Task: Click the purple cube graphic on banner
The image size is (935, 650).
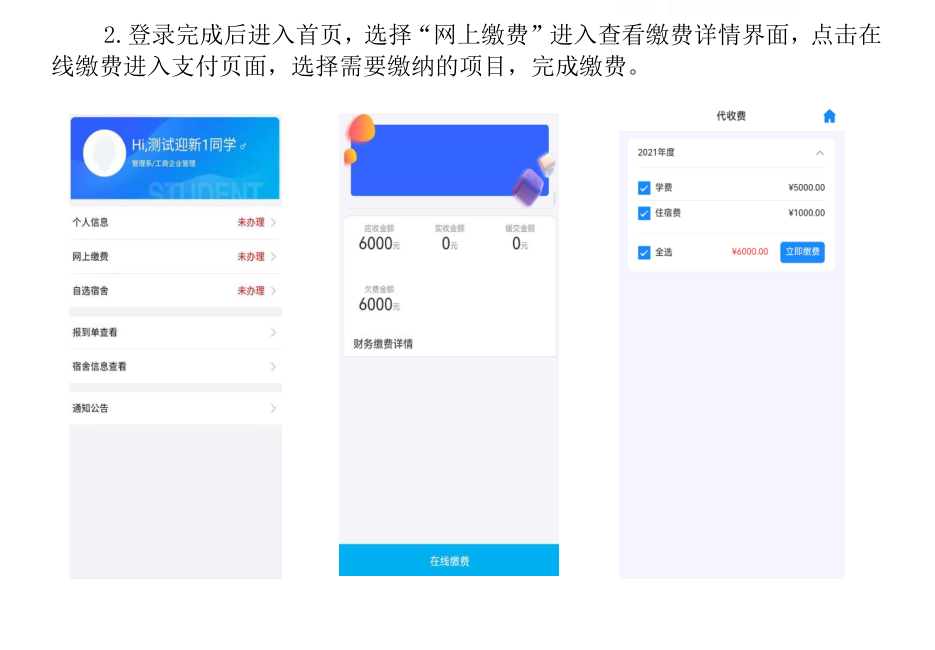Action: (x=528, y=187)
